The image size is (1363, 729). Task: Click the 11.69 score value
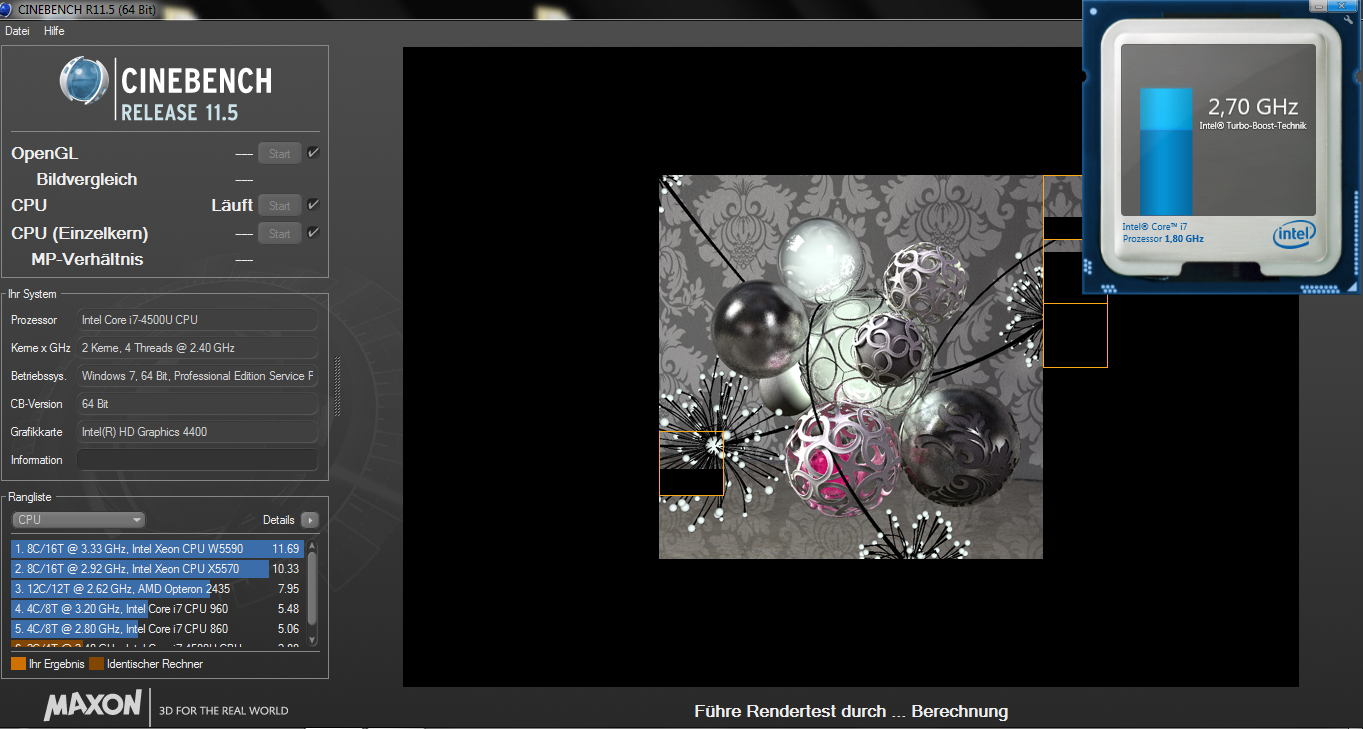tap(286, 549)
